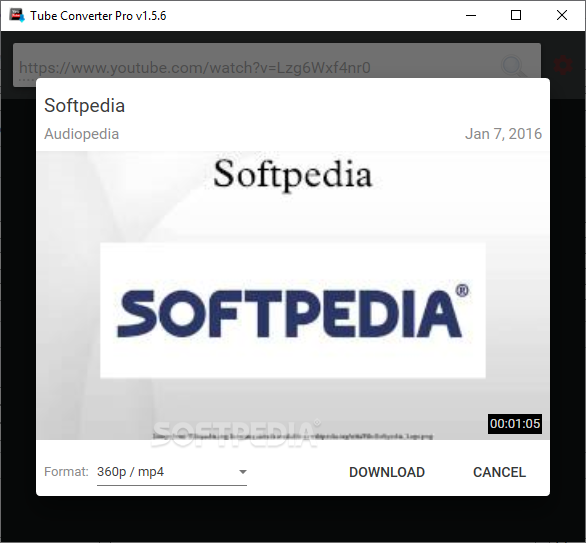Click the Softpedia video thumbnail

293,295
